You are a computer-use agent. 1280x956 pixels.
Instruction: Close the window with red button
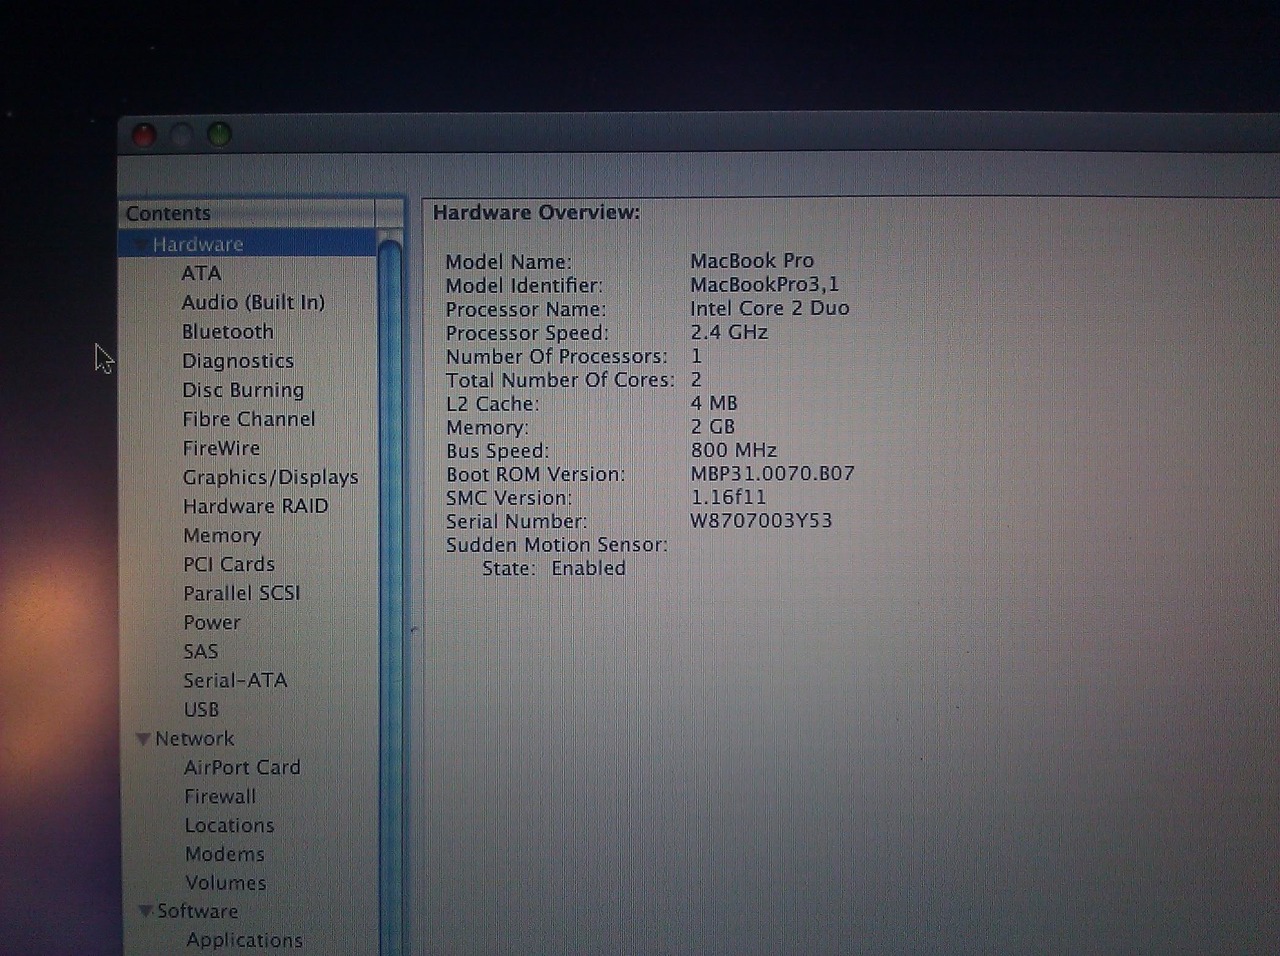coord(144,135)
